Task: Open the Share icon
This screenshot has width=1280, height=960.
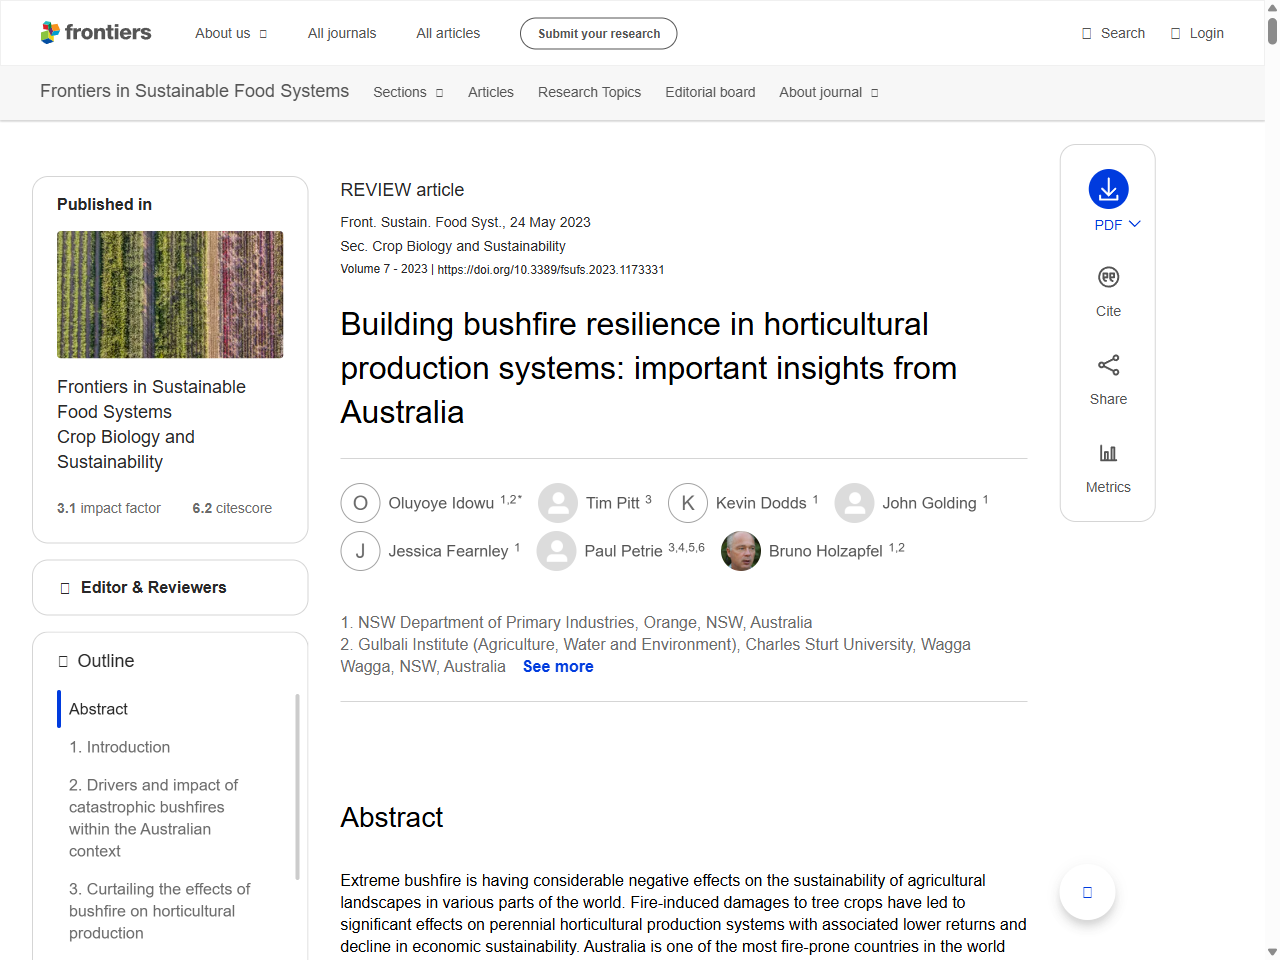Action: (x=1108, y=365)
